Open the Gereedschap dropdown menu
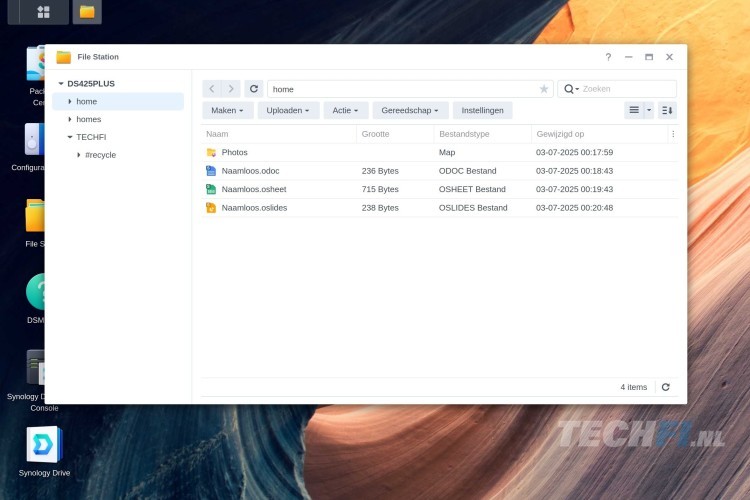Image resolution: width=750 pixels, height=500 pixels. (x=410, y=111)
